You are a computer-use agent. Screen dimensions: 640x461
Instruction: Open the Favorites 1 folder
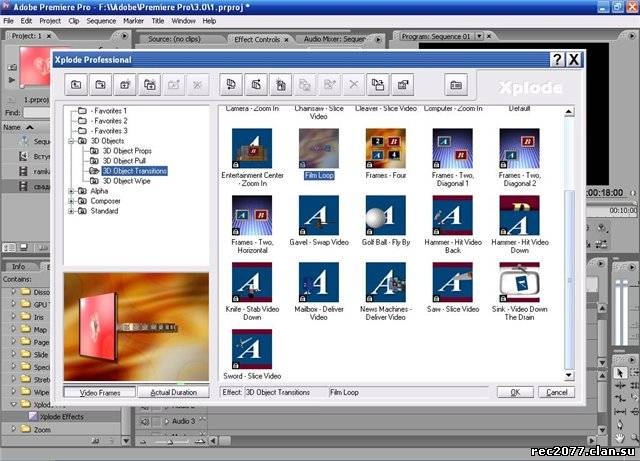(109, 111)
